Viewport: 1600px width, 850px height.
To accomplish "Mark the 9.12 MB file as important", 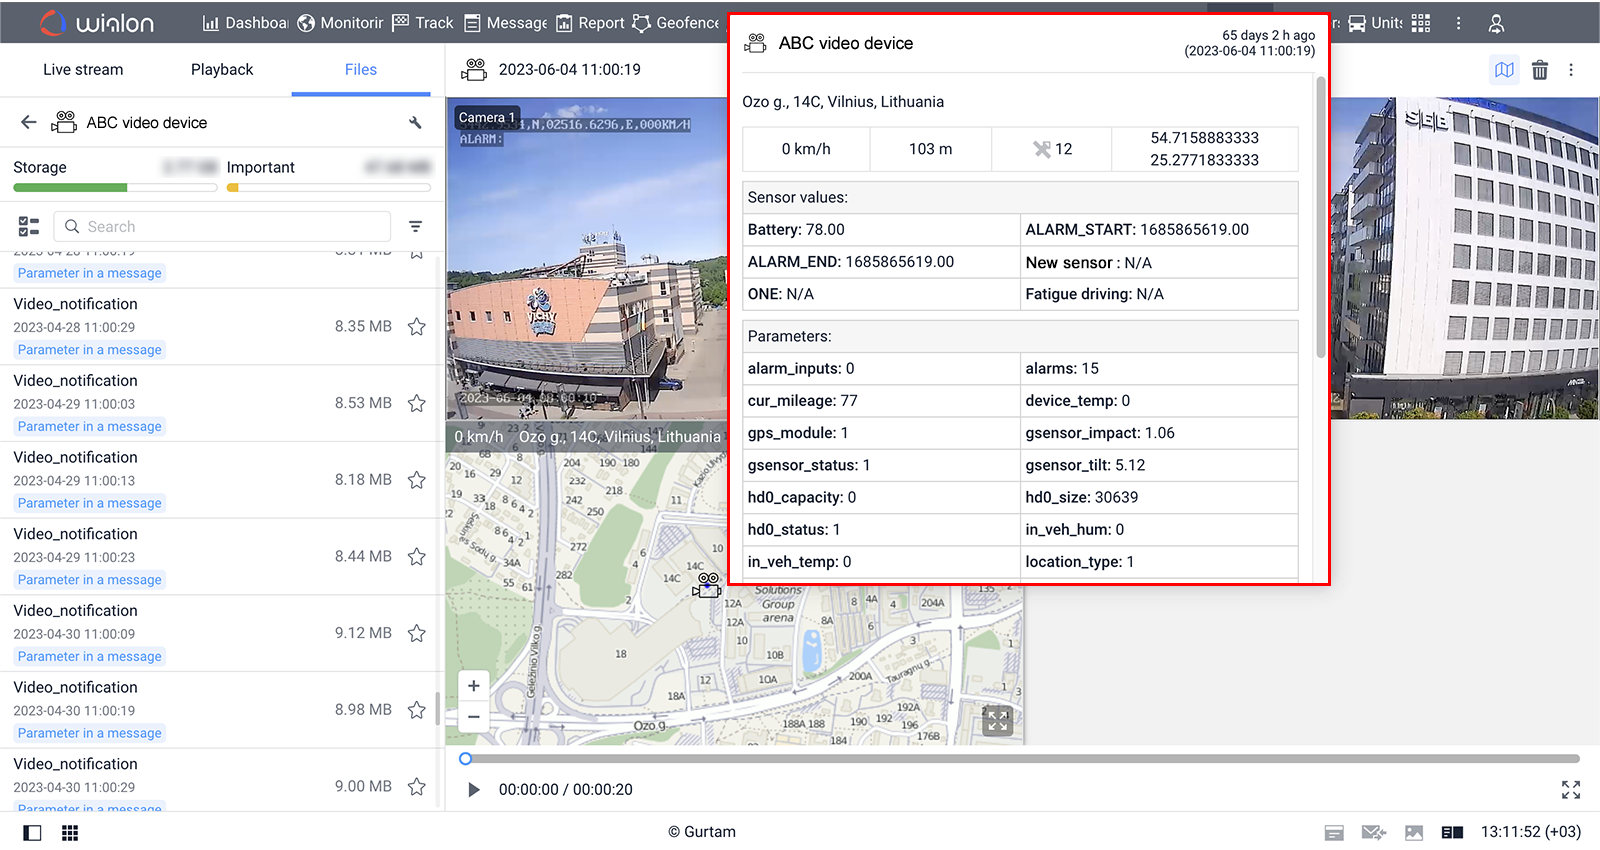I will pos(417,633).
